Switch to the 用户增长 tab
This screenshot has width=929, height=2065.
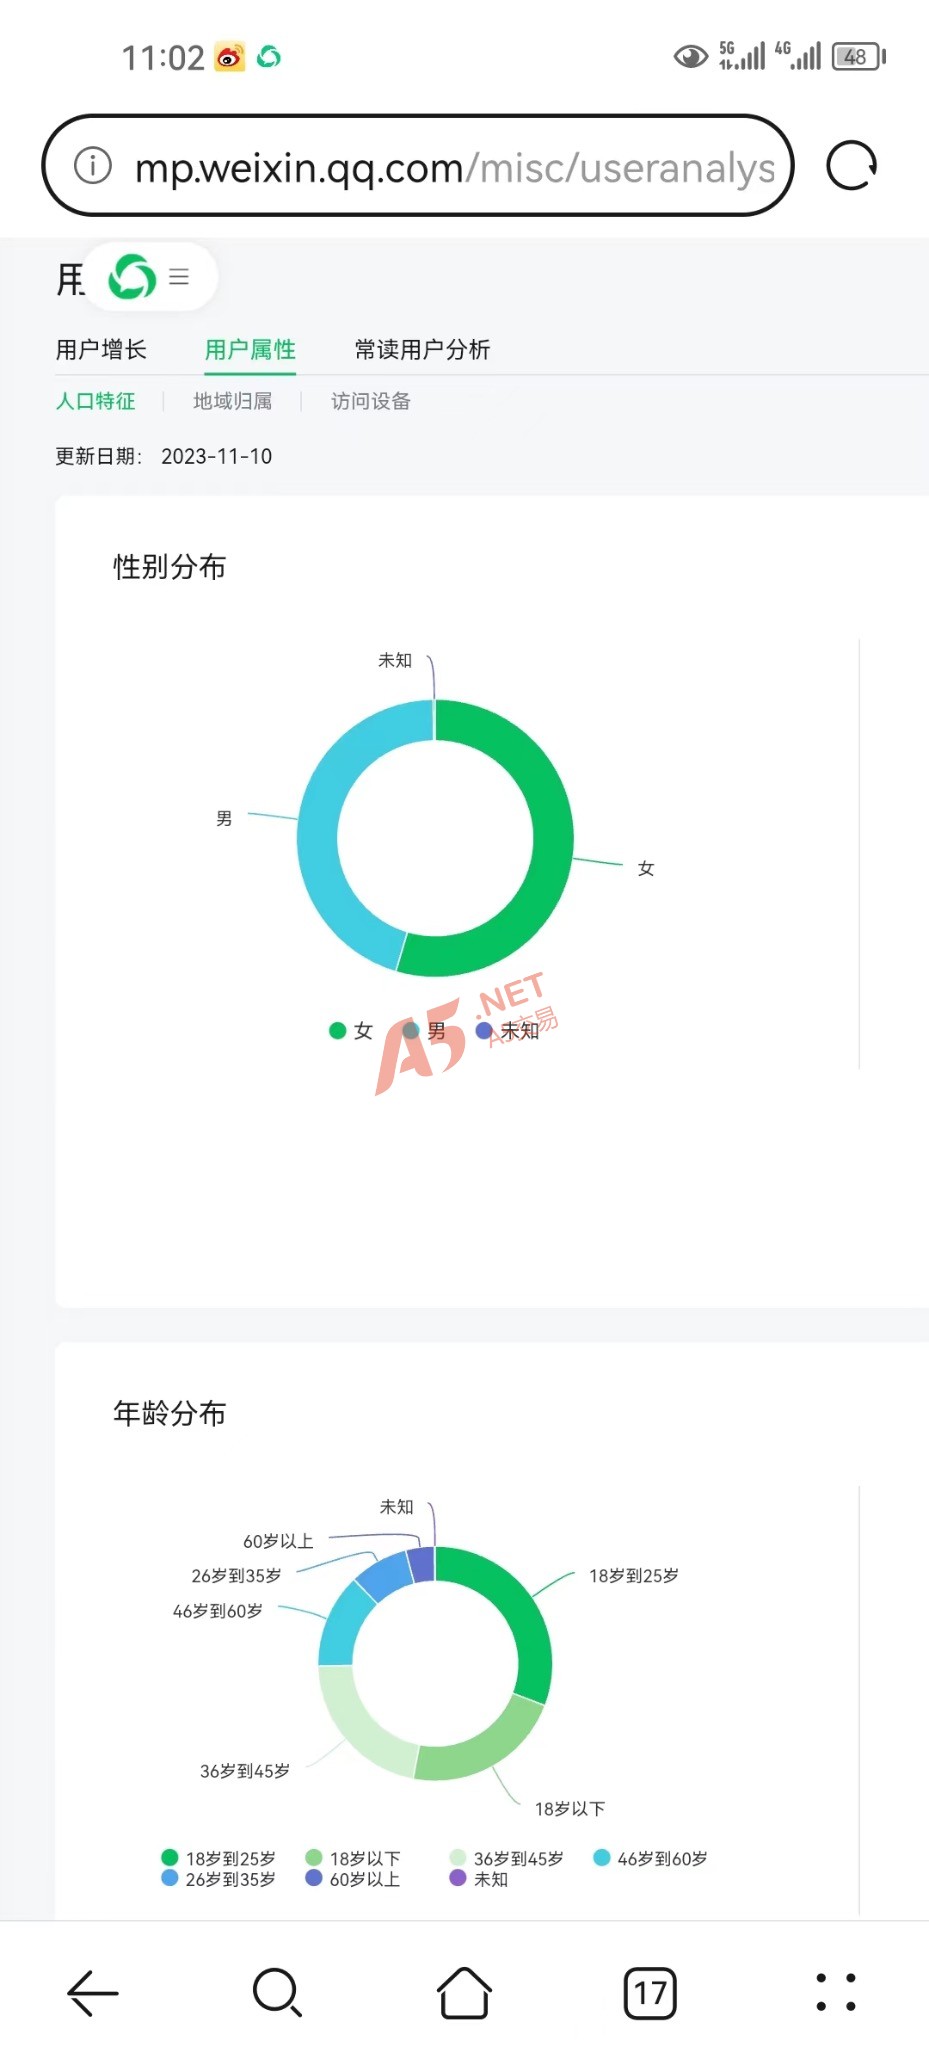tap(101, 350)
